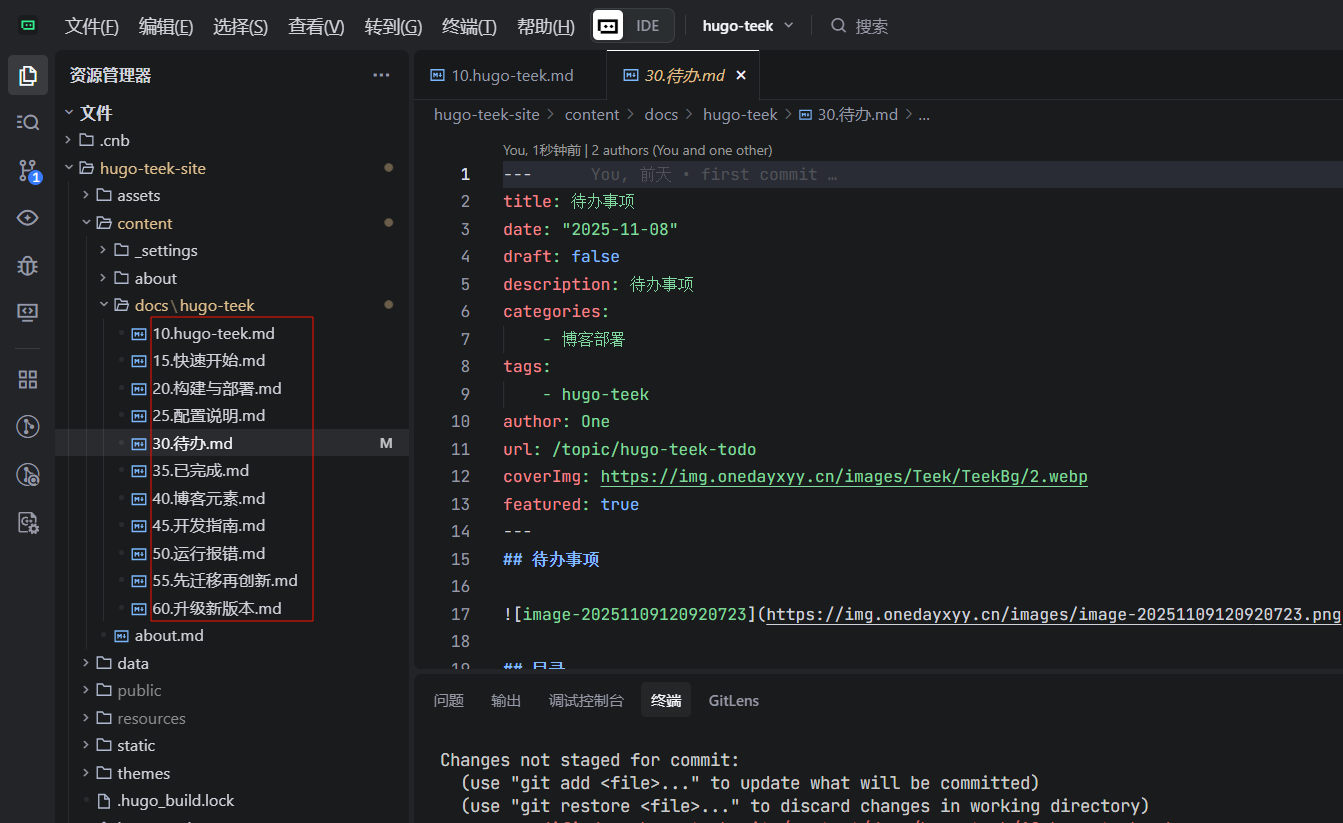
Task: Switch to the 10.hugo-teek.md tab
Action: pyautogui.click(x=511, y=76)
